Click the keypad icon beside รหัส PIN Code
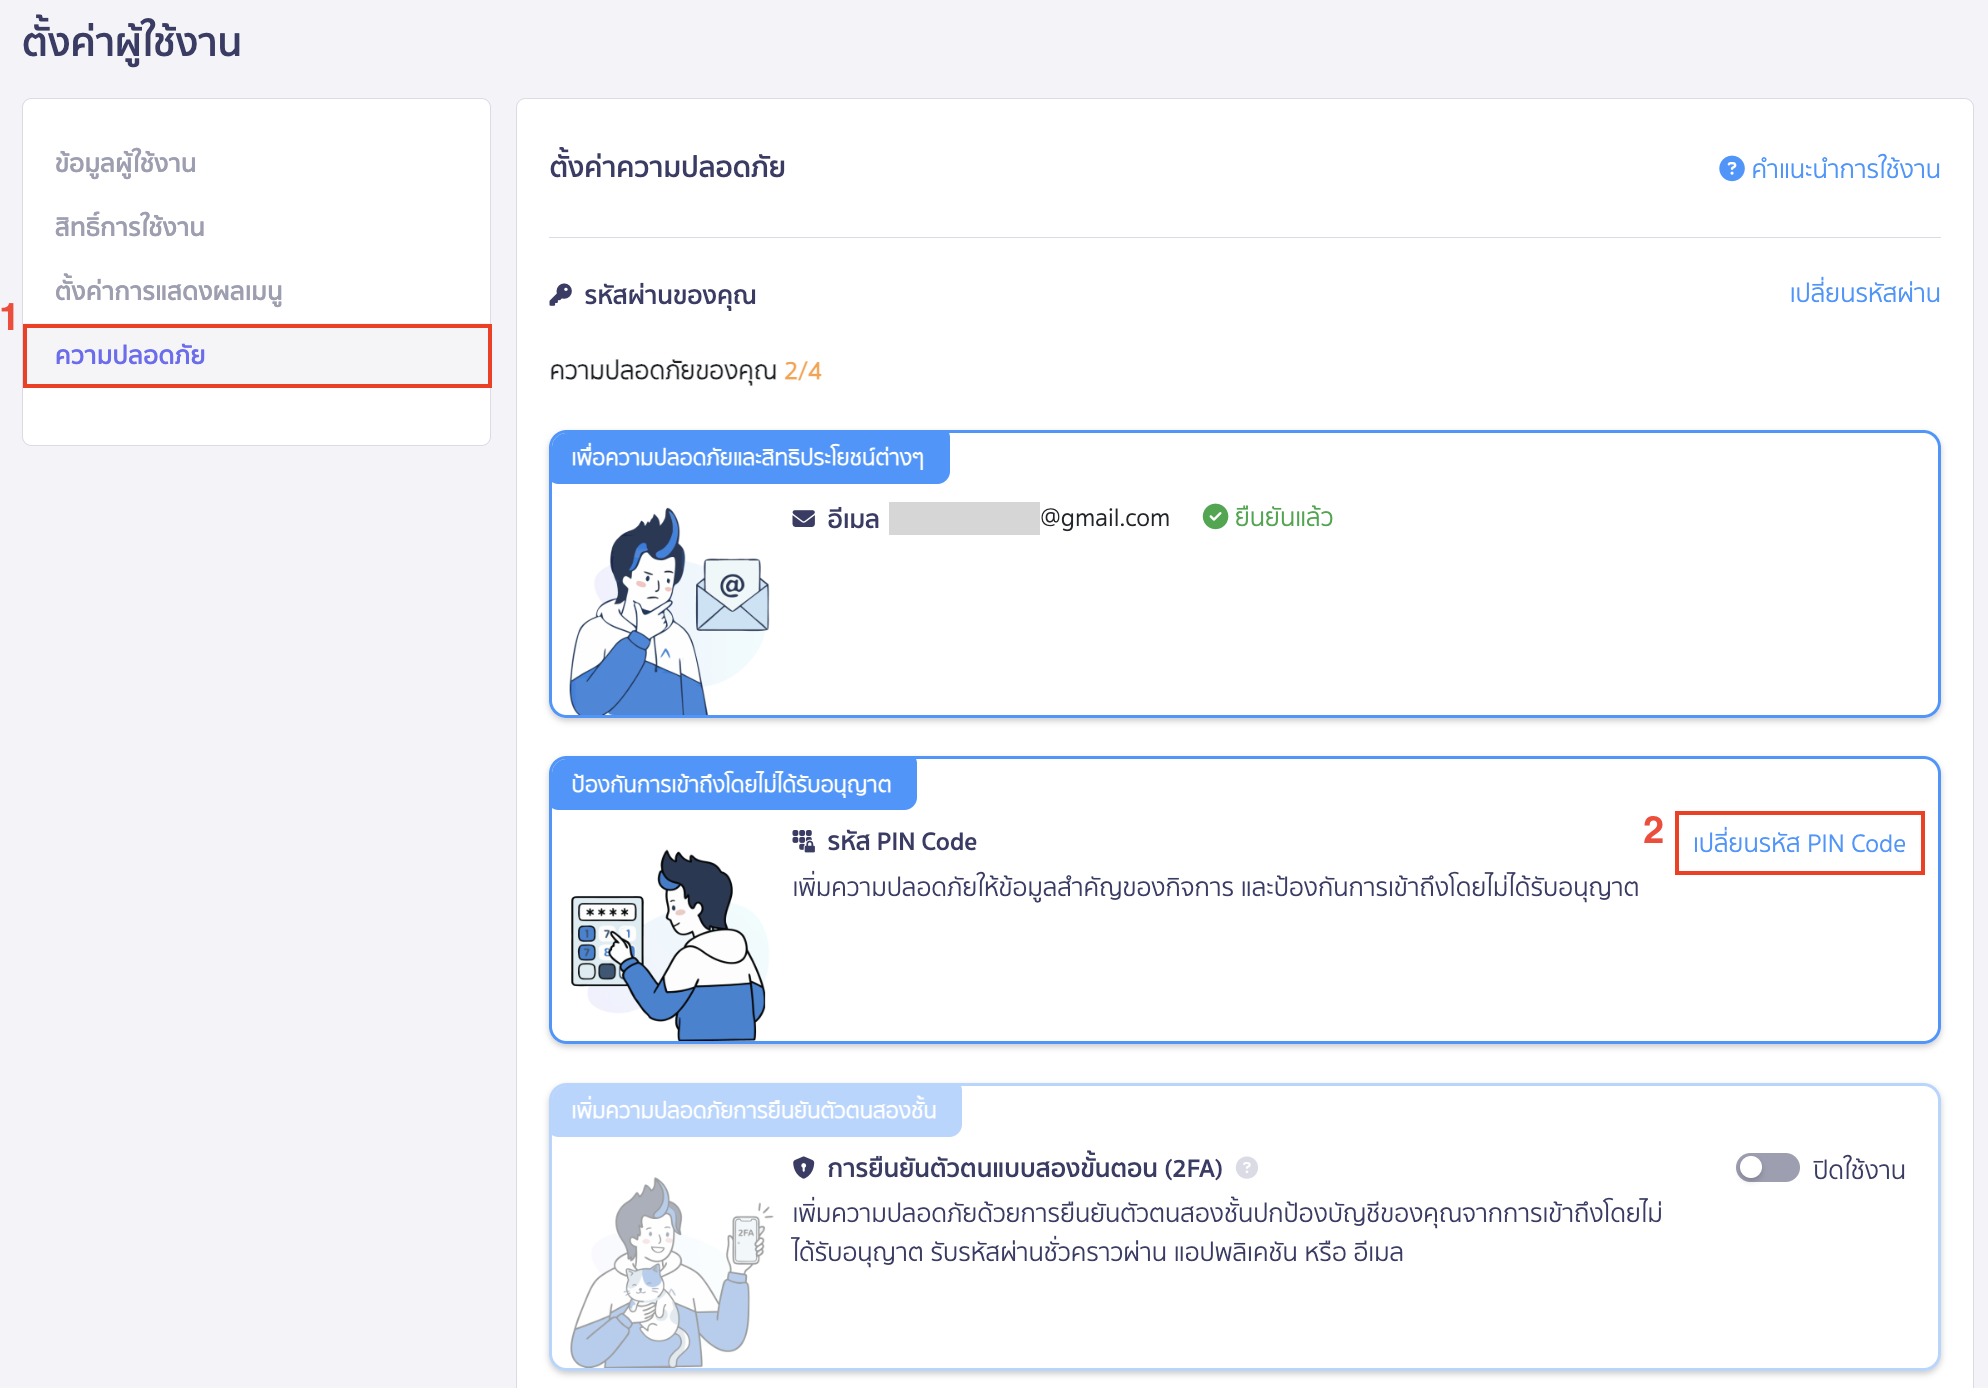Screen dimensions: 1988x1388 coord(803,840)
